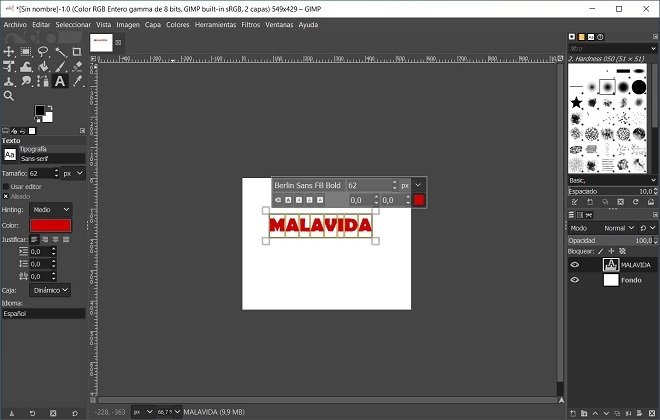This screenshot has height=420, width=660.
Task: Open the Hinting dropdown set to Medio
Action: click(51, 210)
